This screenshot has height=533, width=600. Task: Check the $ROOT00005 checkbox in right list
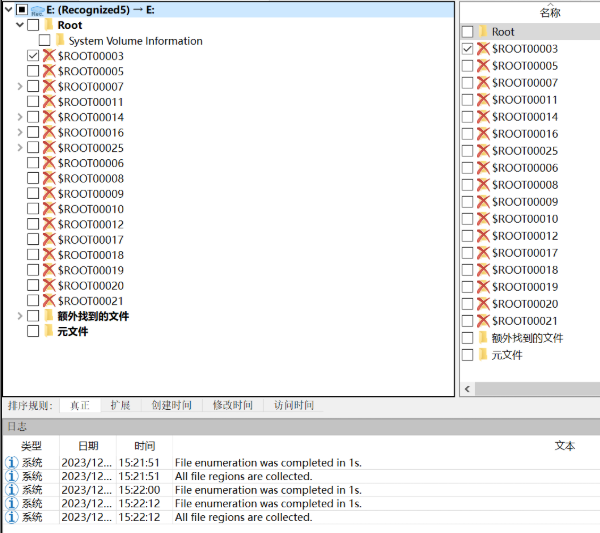[x=467, y=66]
